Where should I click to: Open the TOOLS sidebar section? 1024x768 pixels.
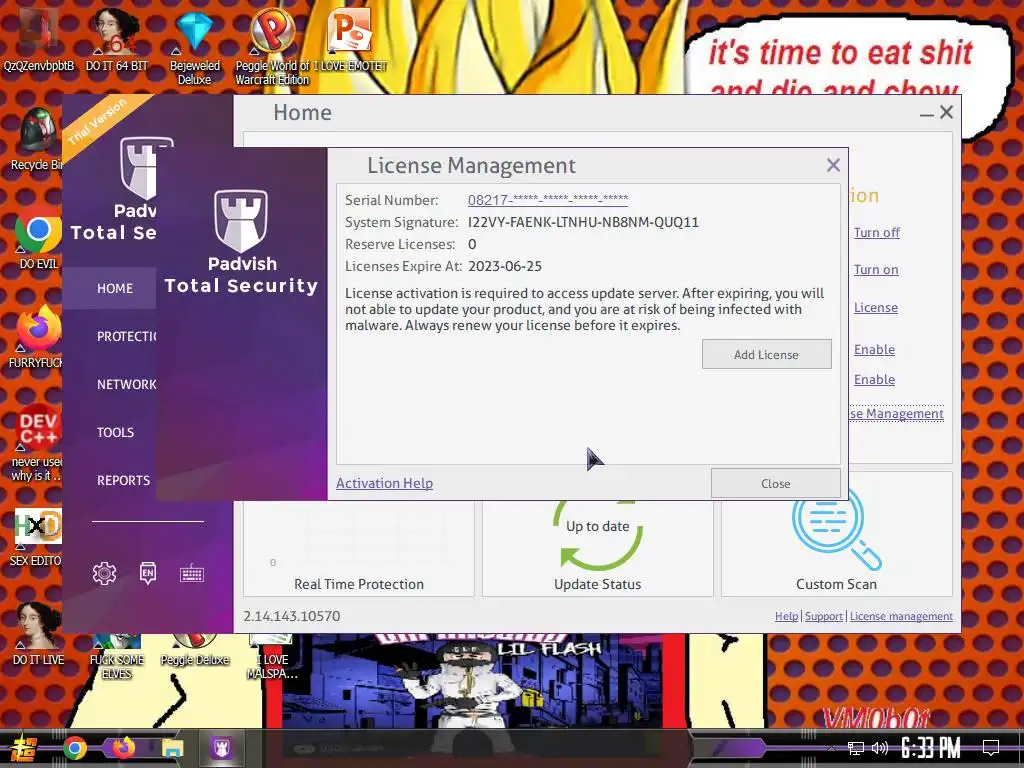pos(116,432)
